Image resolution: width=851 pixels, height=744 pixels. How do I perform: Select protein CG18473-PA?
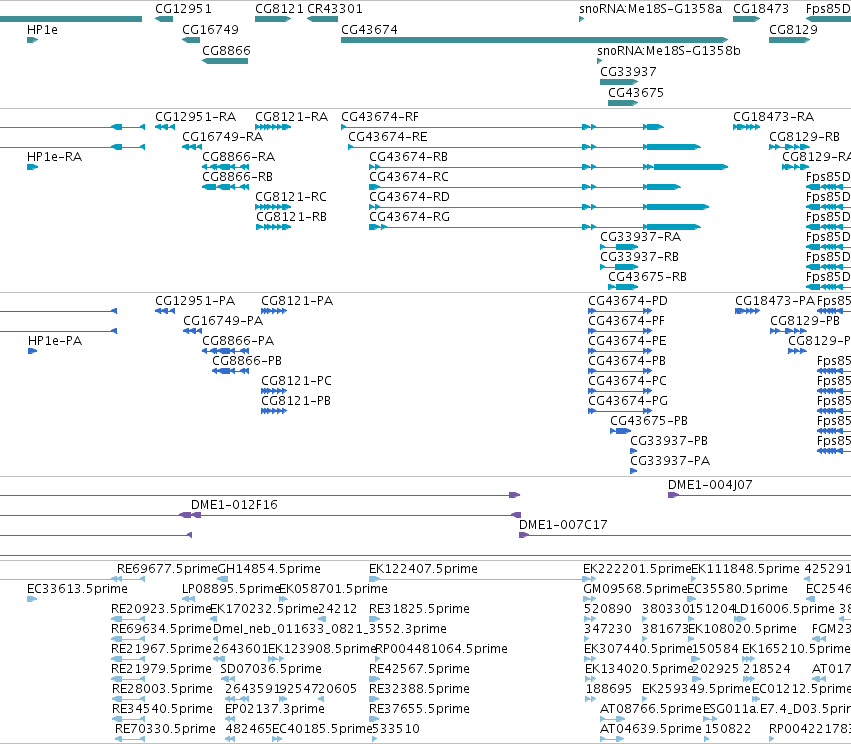tap(747, 311)
